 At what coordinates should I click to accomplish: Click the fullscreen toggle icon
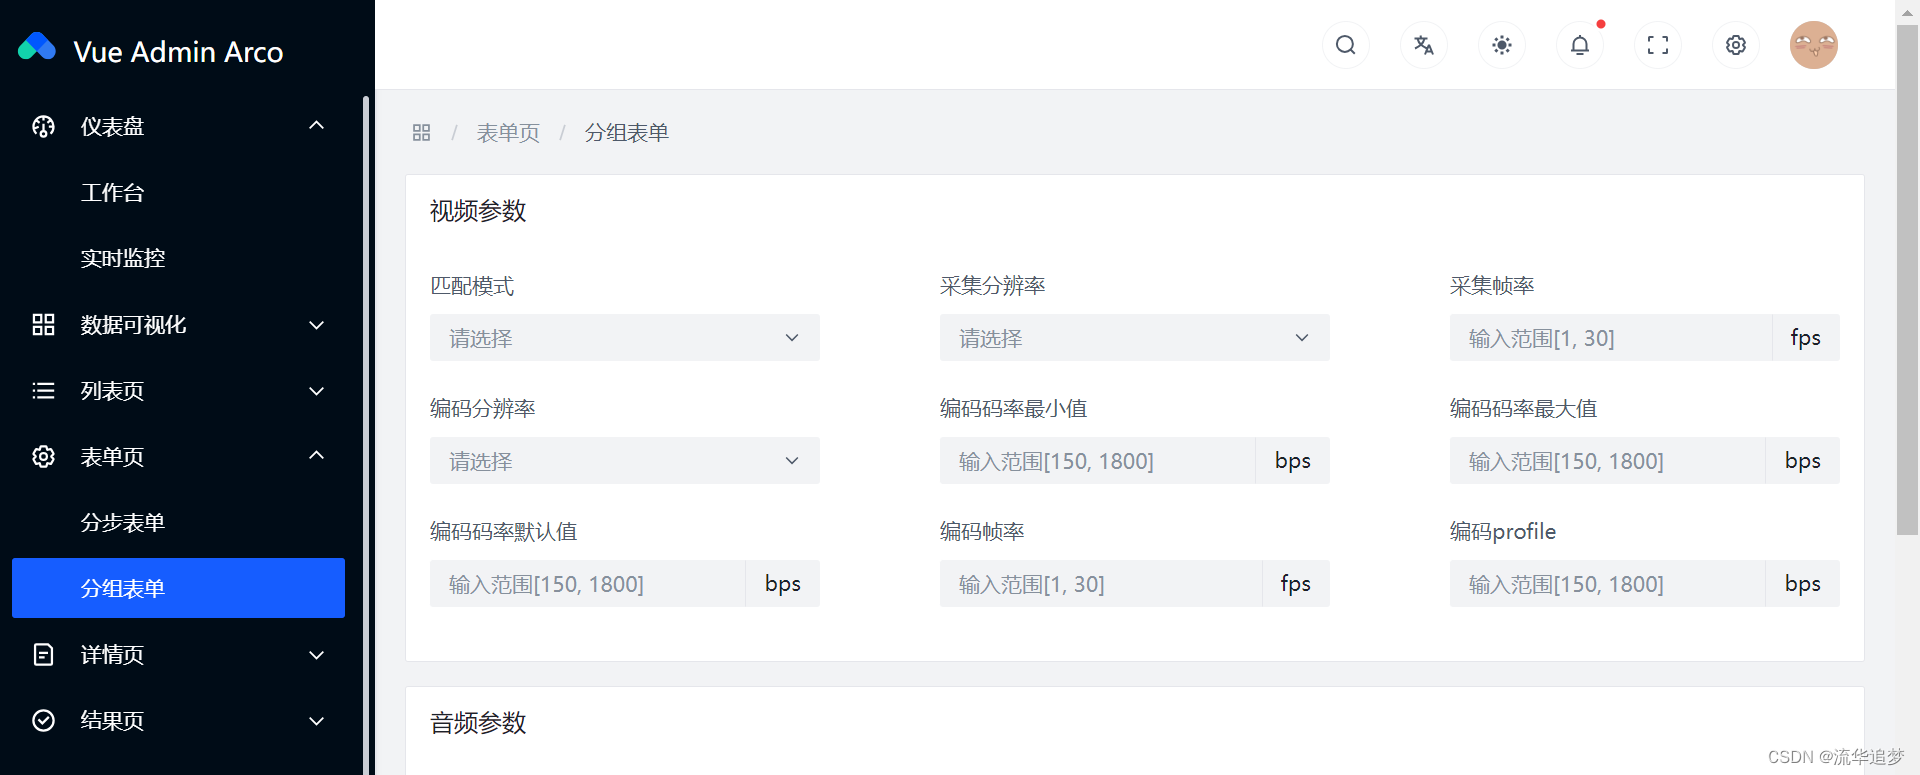click(1658, 45)
